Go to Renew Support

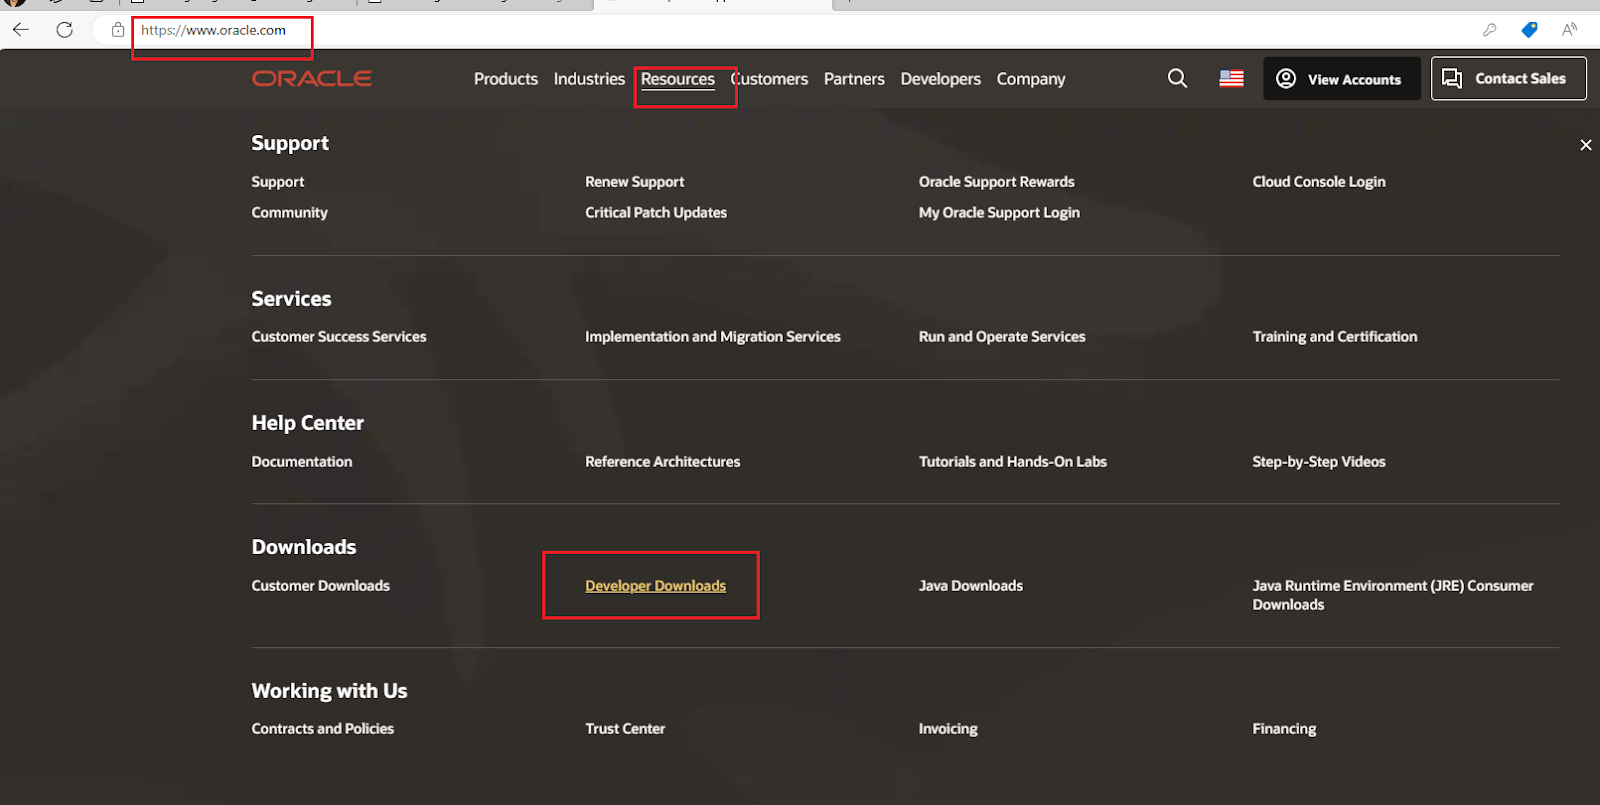tap(635, 182)
